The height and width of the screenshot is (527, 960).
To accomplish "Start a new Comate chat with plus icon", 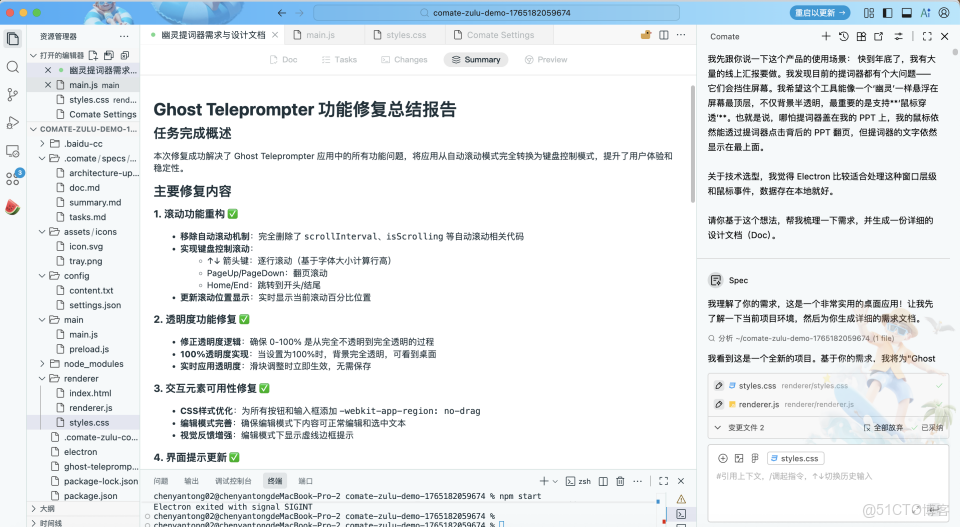I will coord(826,36).
